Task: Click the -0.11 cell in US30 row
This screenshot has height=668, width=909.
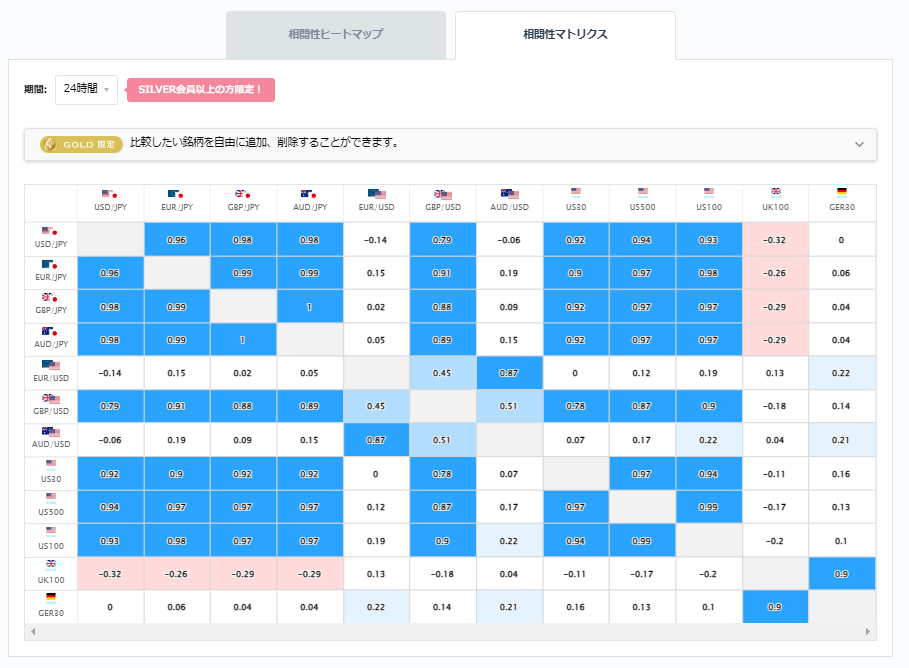Action: 775,474
